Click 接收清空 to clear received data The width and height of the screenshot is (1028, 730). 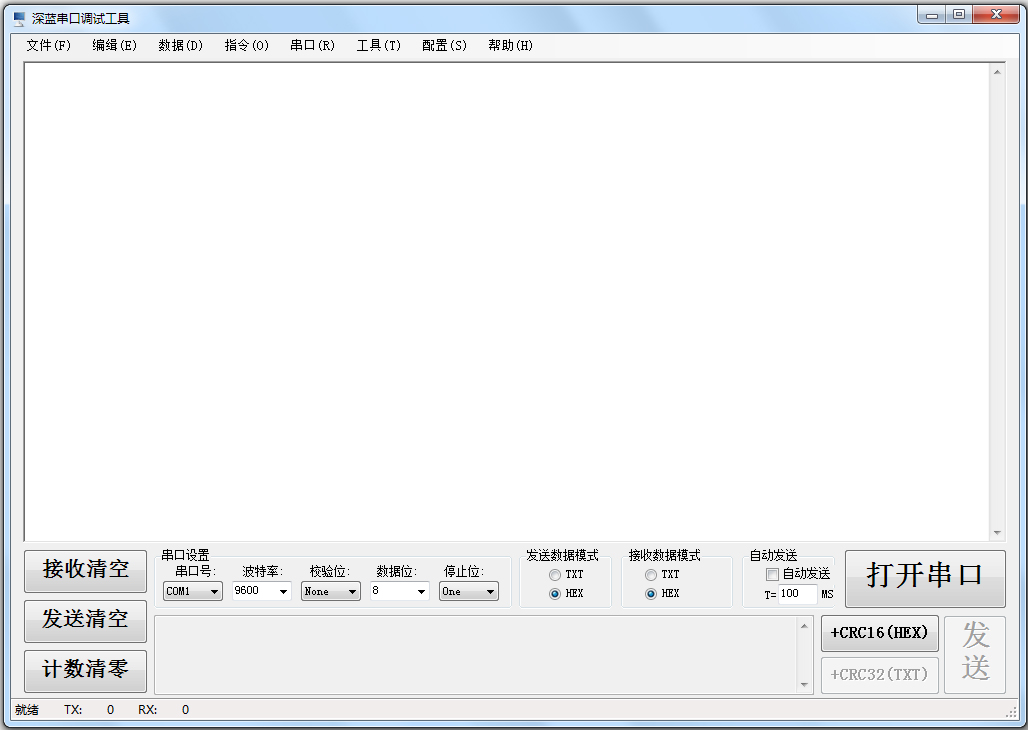[85, 571]
